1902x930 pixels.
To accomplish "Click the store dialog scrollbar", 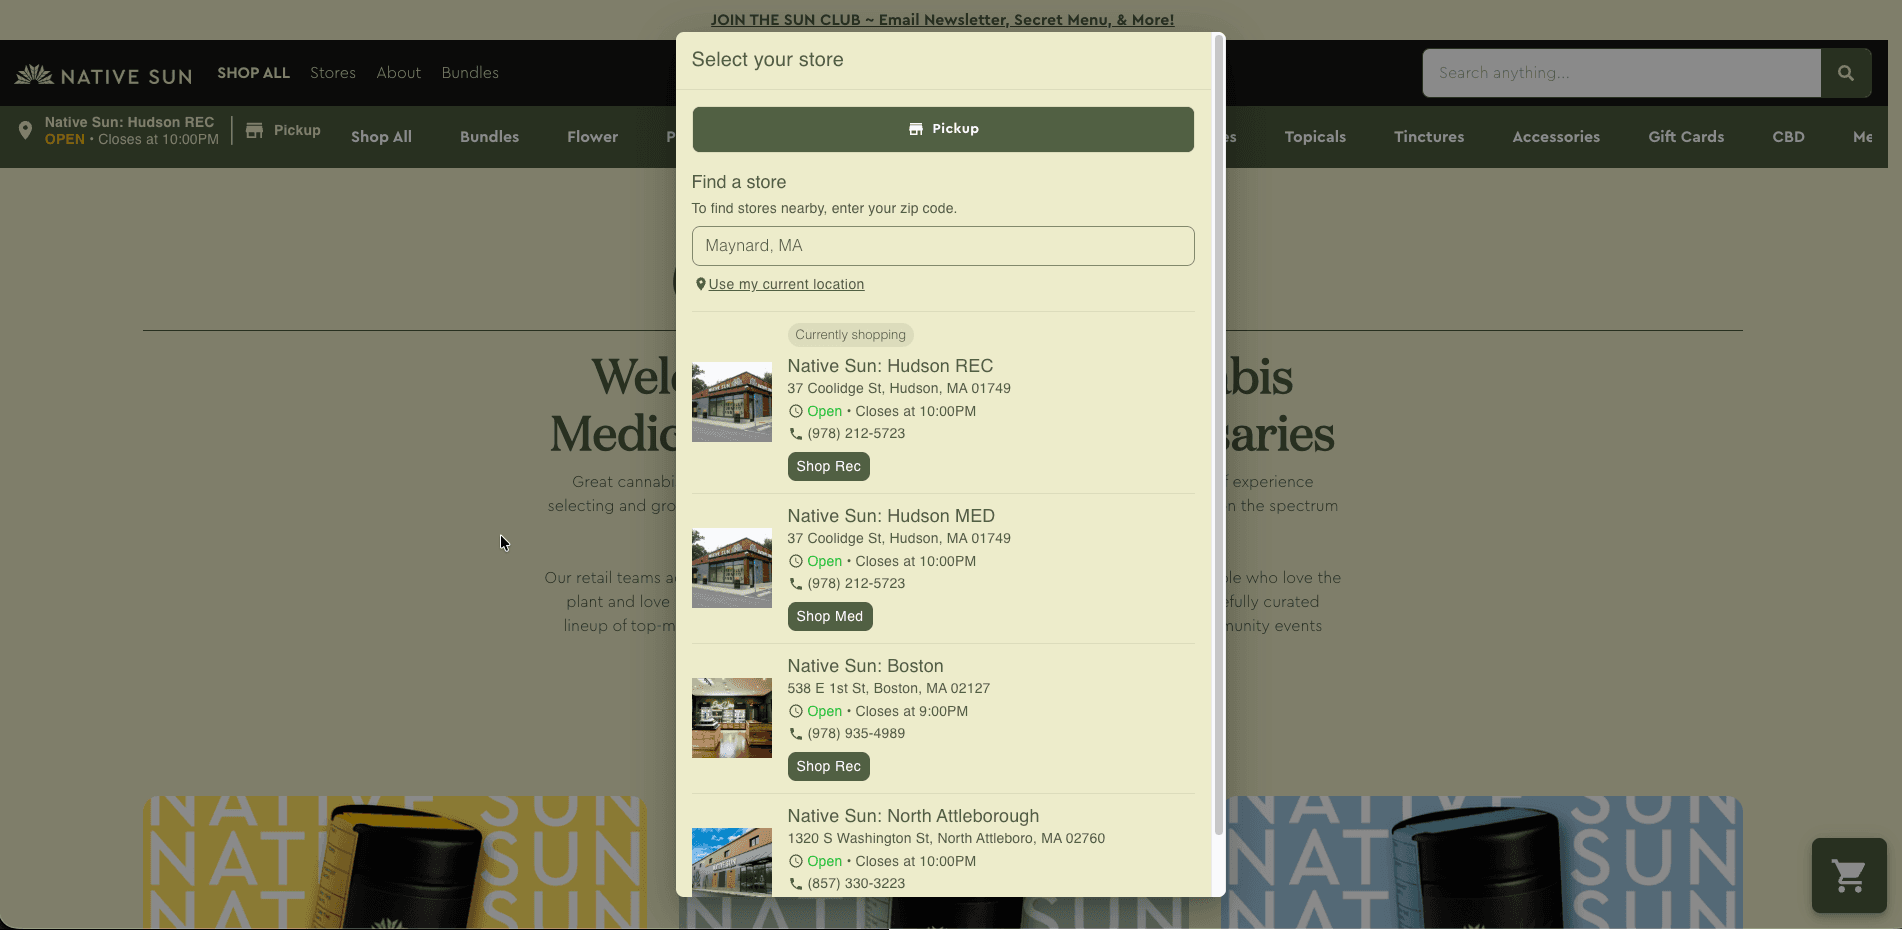I will pyautogui.click(x=1218, y=435).
